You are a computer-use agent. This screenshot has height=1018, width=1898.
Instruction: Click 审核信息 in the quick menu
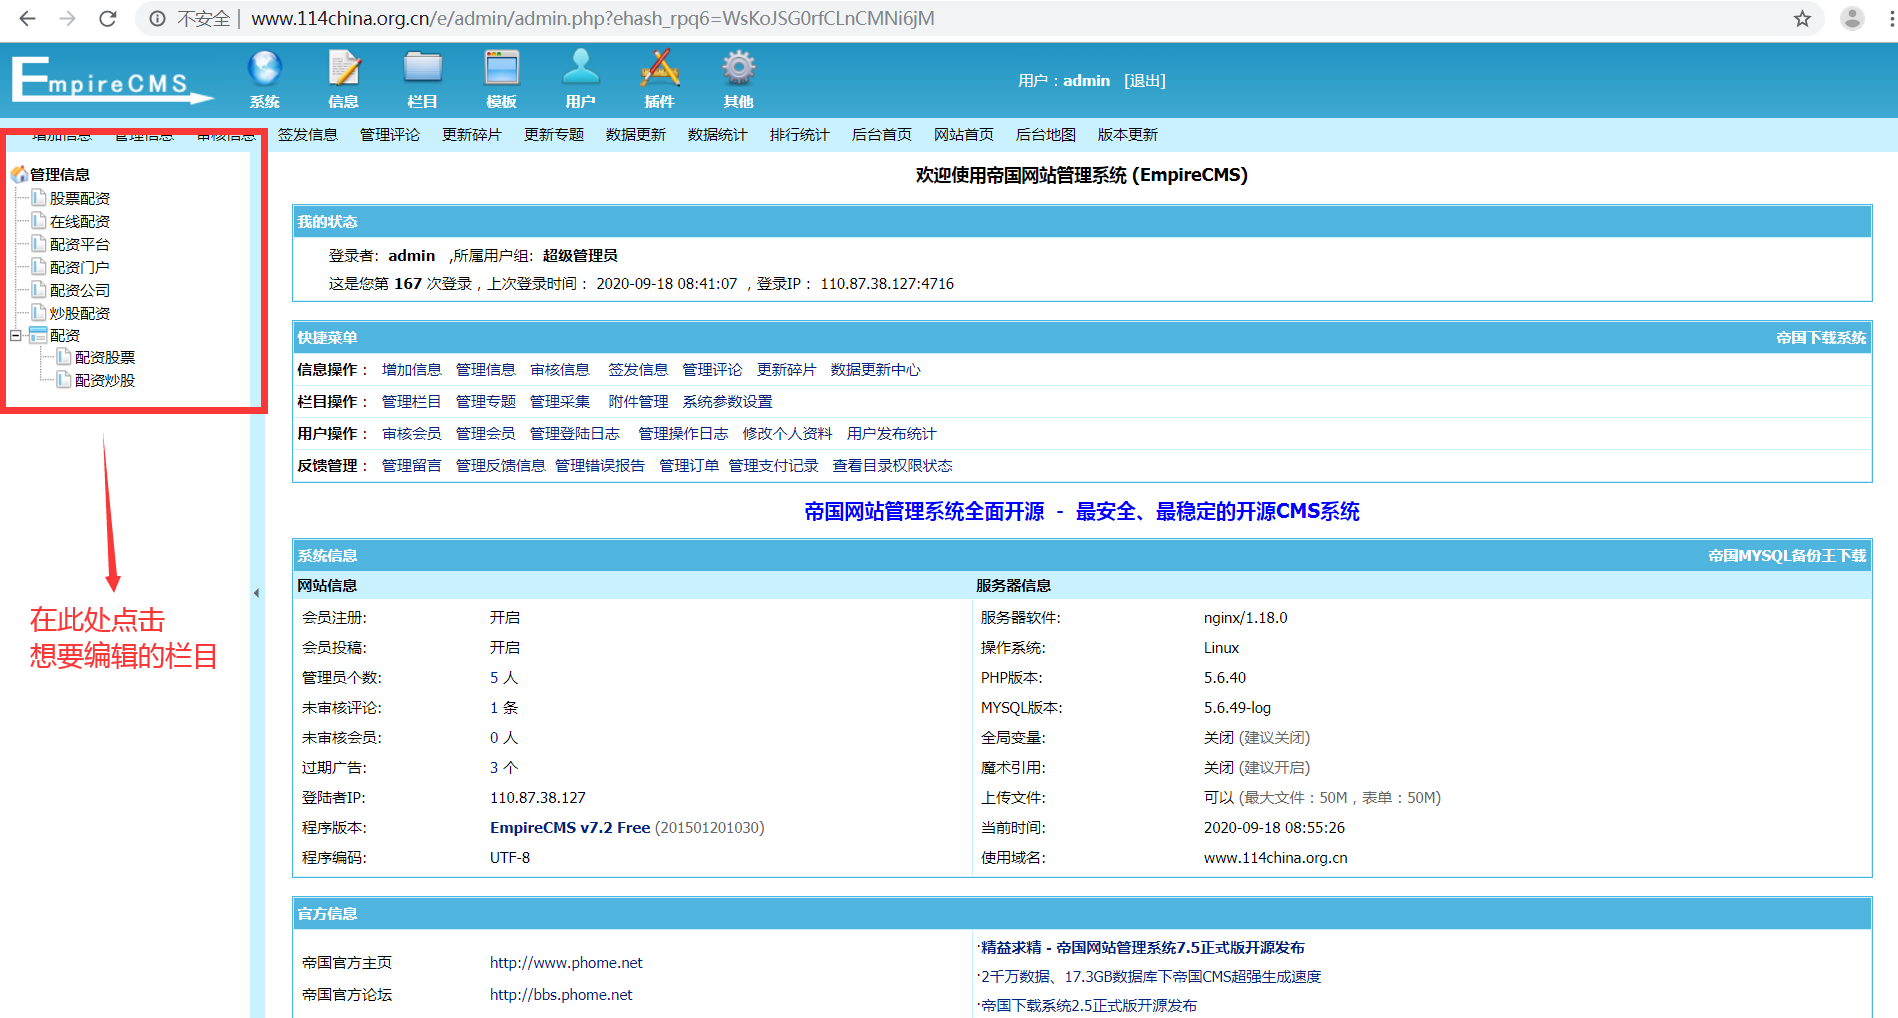pos(560,369)
